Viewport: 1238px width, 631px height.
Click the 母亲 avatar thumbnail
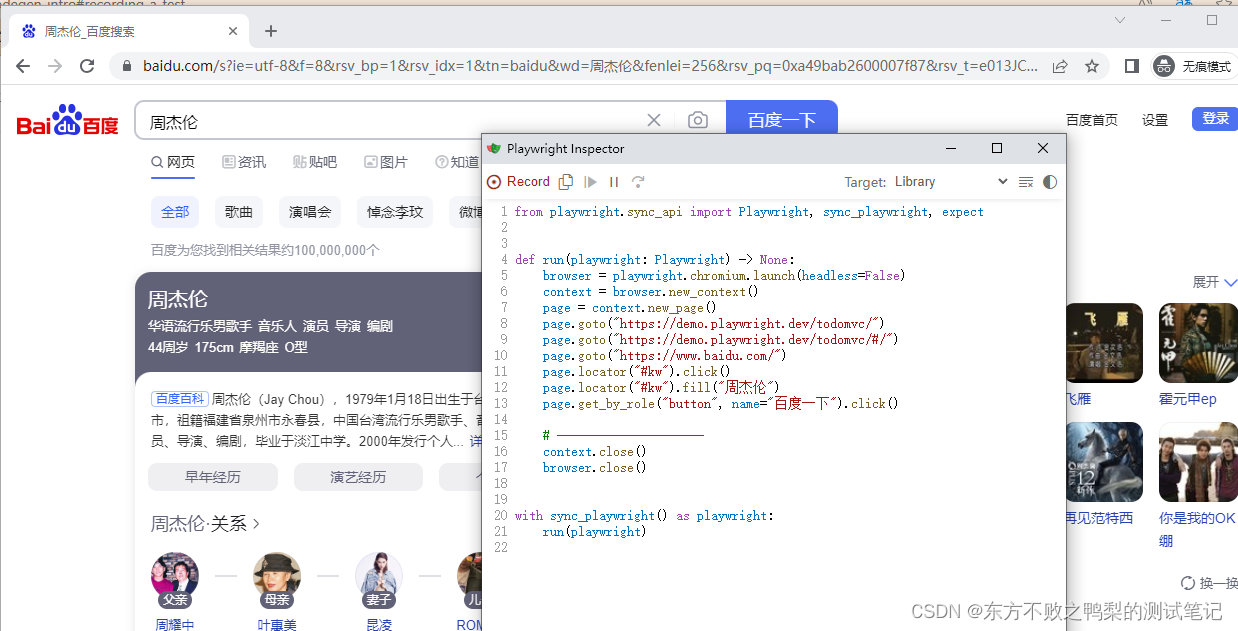277,579
